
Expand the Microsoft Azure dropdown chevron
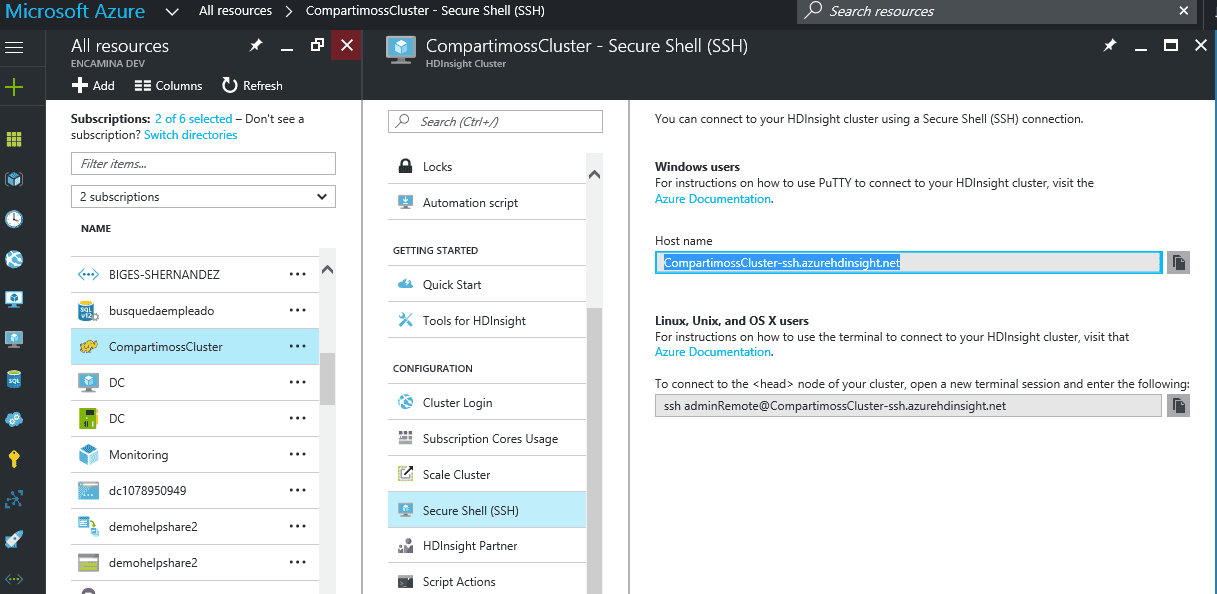pos(173,12)
